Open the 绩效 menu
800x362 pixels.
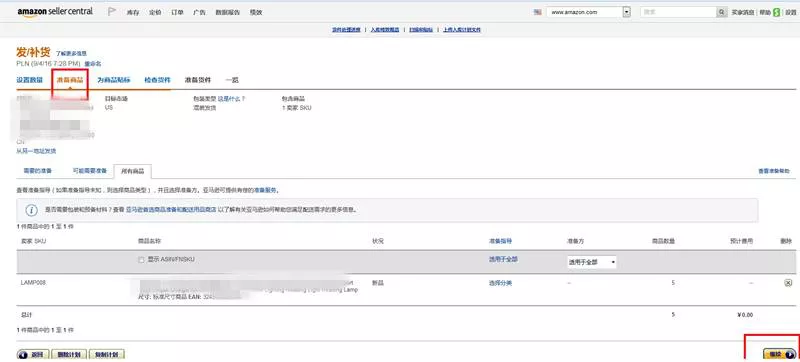(x=256, y=12)
